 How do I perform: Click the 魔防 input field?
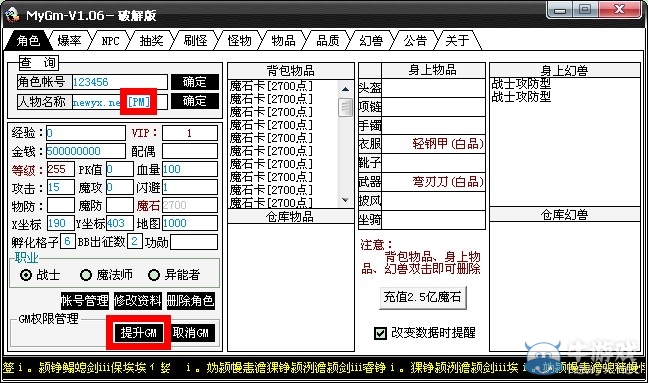[120, 205]
